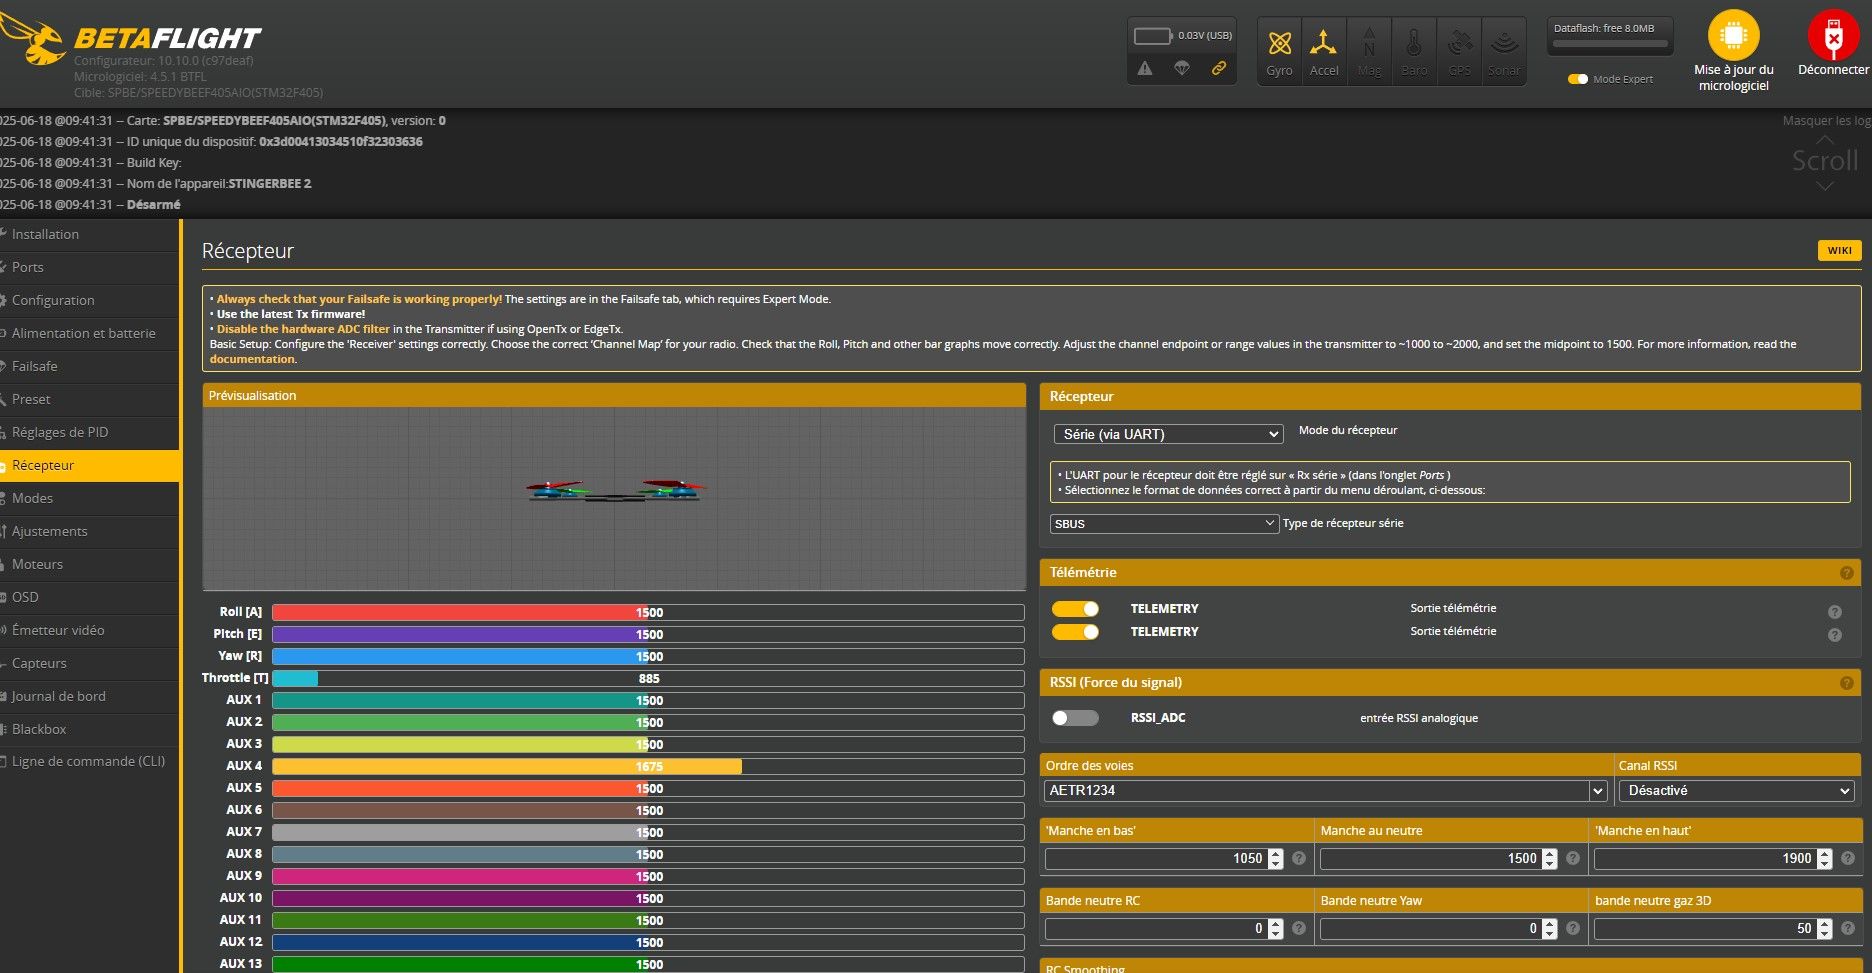
Task: Switch to the Moteurs tab
Action: 37,564
